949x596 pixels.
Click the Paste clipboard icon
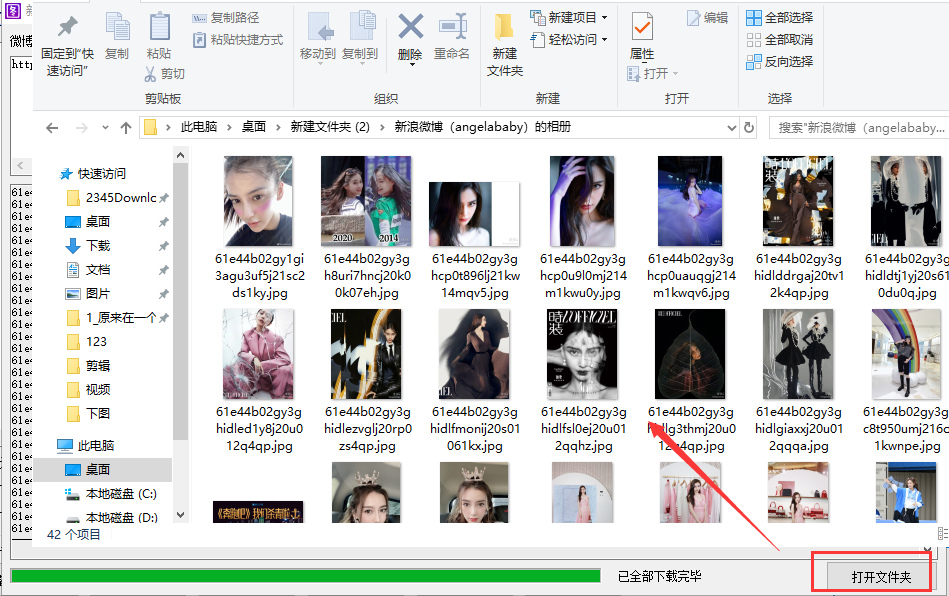tap(159, 27)
